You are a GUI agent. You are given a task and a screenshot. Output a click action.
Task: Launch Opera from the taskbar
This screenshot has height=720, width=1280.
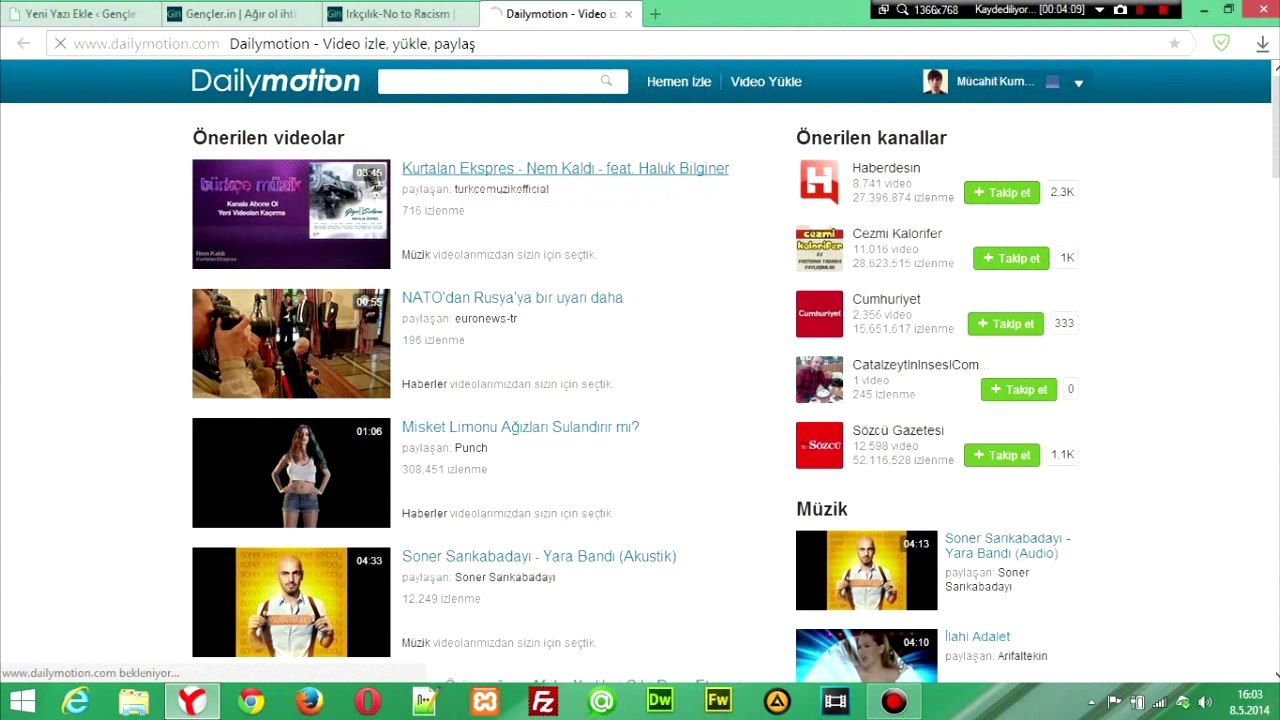[368, 702]
